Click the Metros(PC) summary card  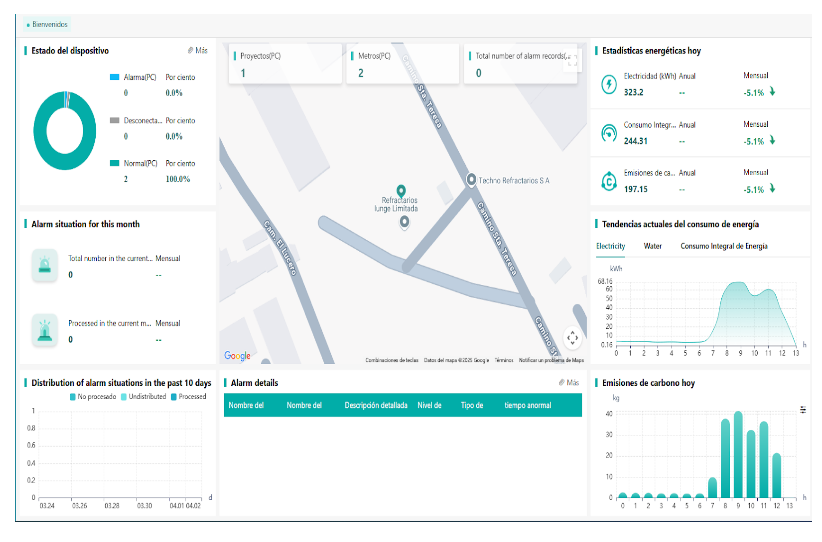[403, 64]
